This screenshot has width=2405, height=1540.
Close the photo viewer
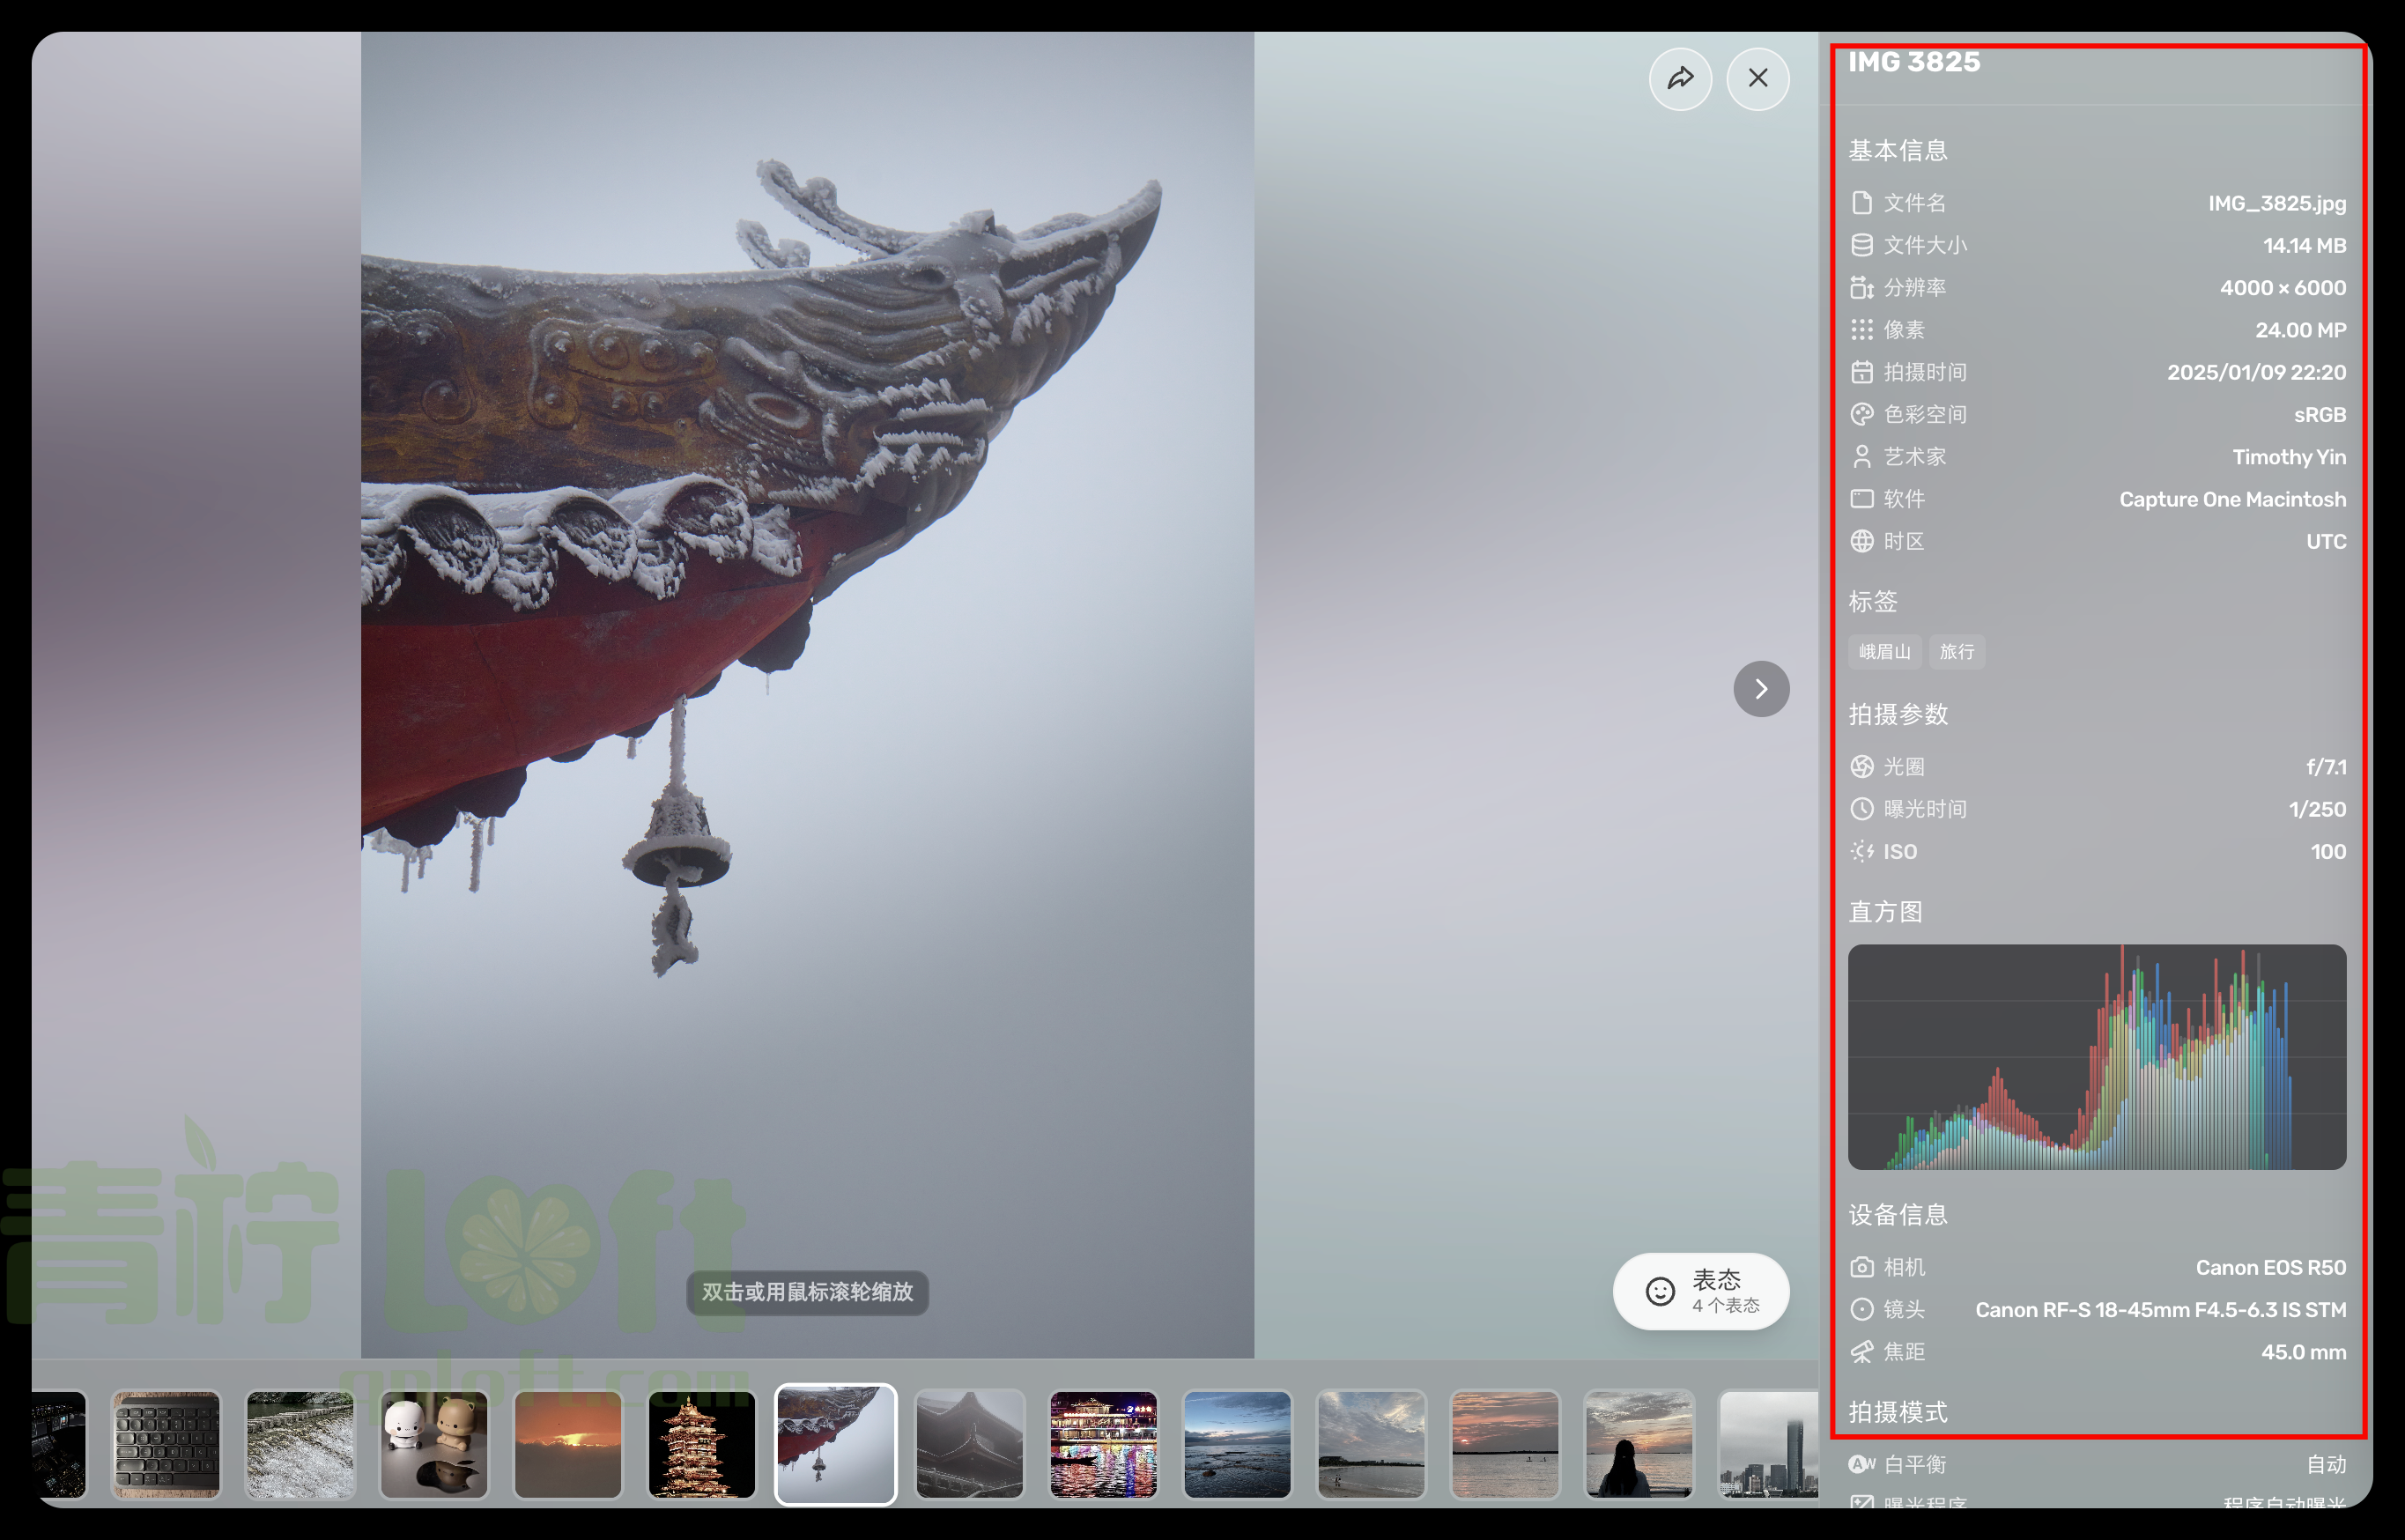(x=1757, y=78)
